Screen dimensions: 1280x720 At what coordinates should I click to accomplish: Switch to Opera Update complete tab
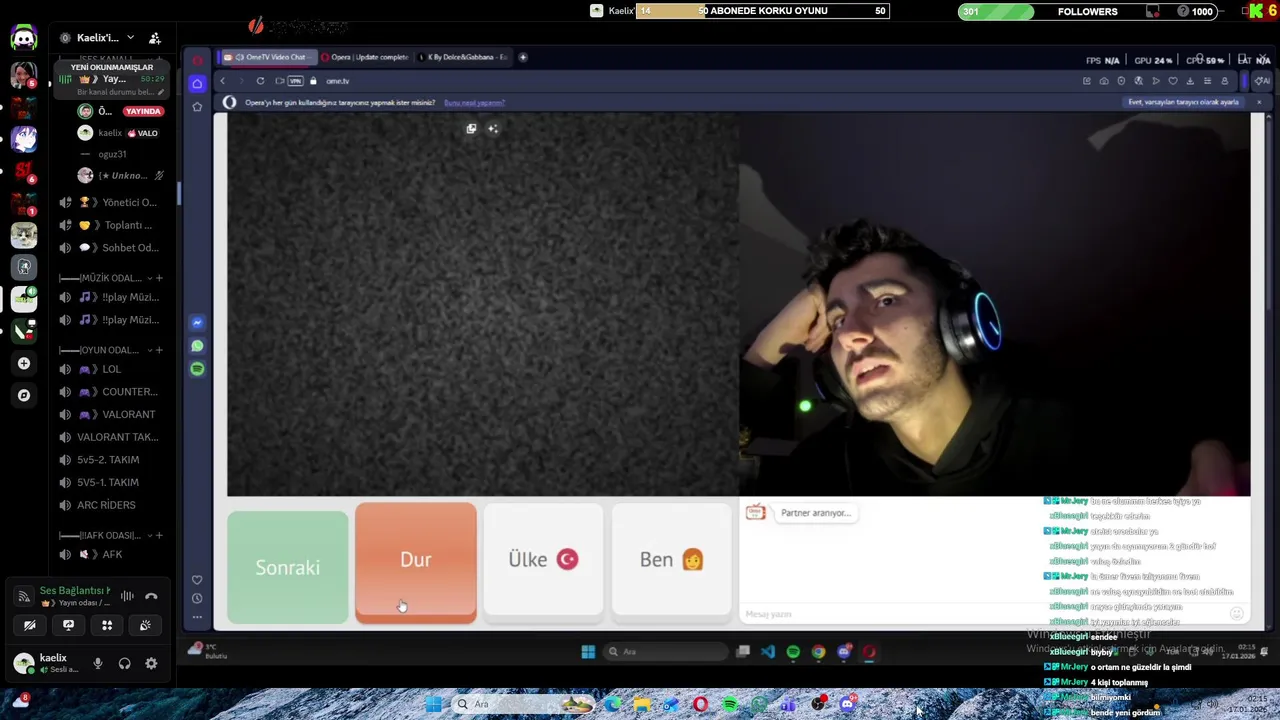pos(366,57)
